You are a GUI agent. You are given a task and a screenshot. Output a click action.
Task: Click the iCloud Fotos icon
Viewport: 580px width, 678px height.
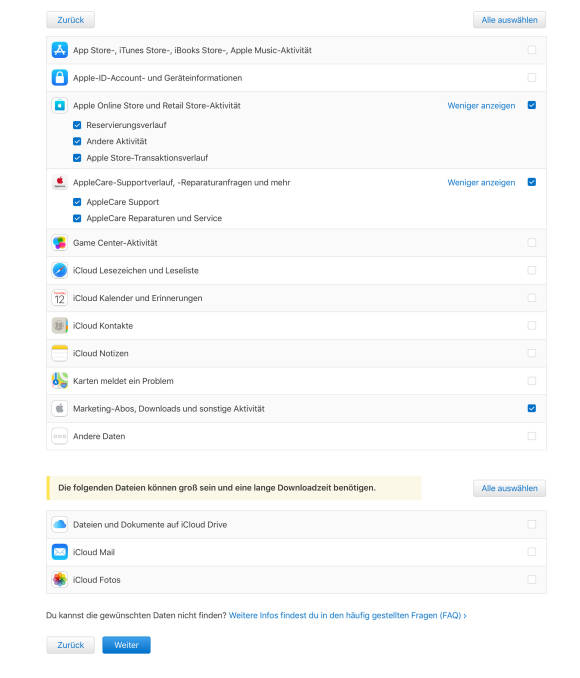tap(60, 580)
